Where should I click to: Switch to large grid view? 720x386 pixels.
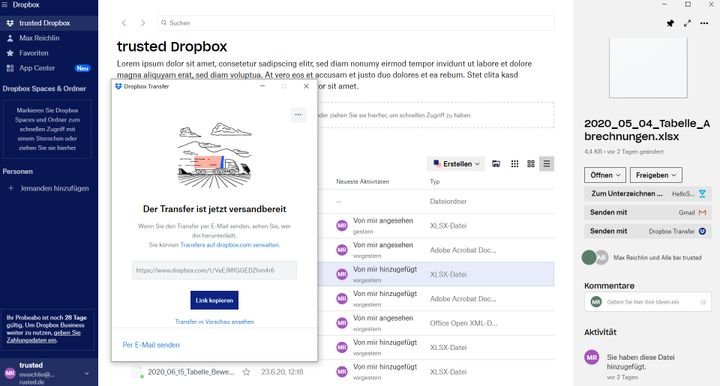[x=531, y=164]
